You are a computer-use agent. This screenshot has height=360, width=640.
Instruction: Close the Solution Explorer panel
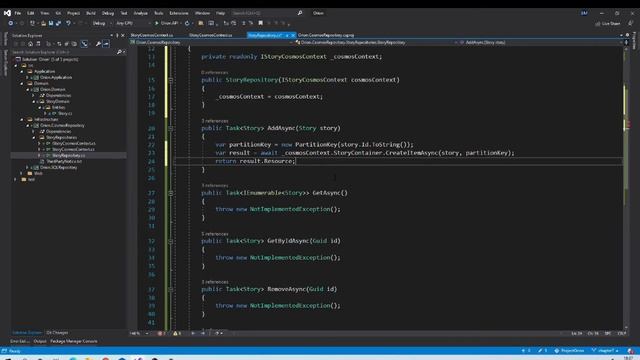[123, 36]
